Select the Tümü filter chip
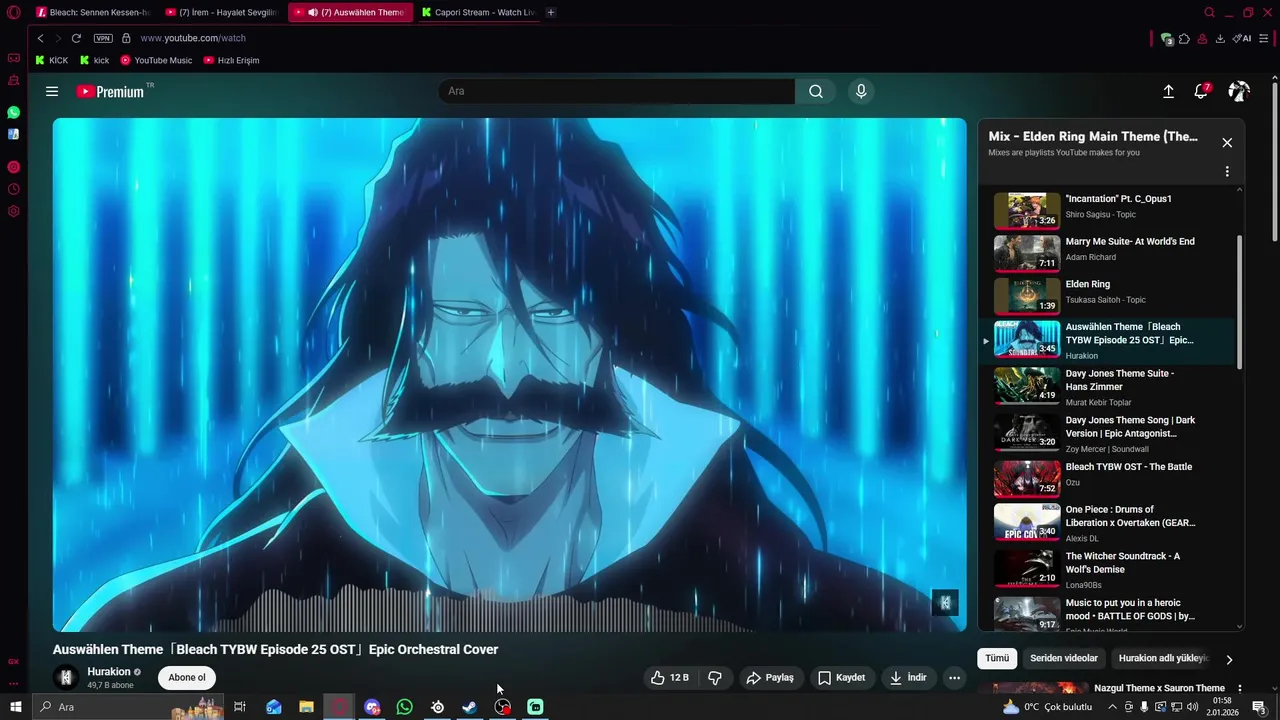Image resolution: width=1280 pixels, height=720 pixels. pyautogui.click(x=997, y=658)
